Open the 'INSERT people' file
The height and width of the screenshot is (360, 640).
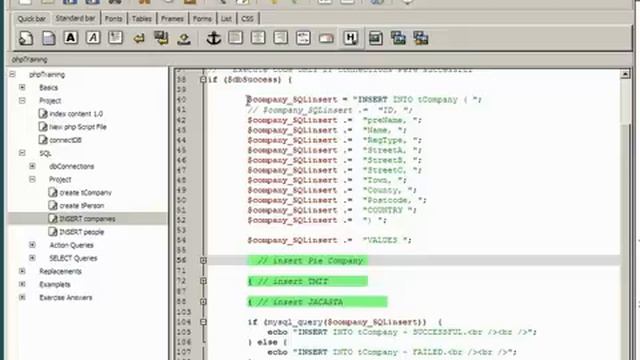click(x=81, y=232)
